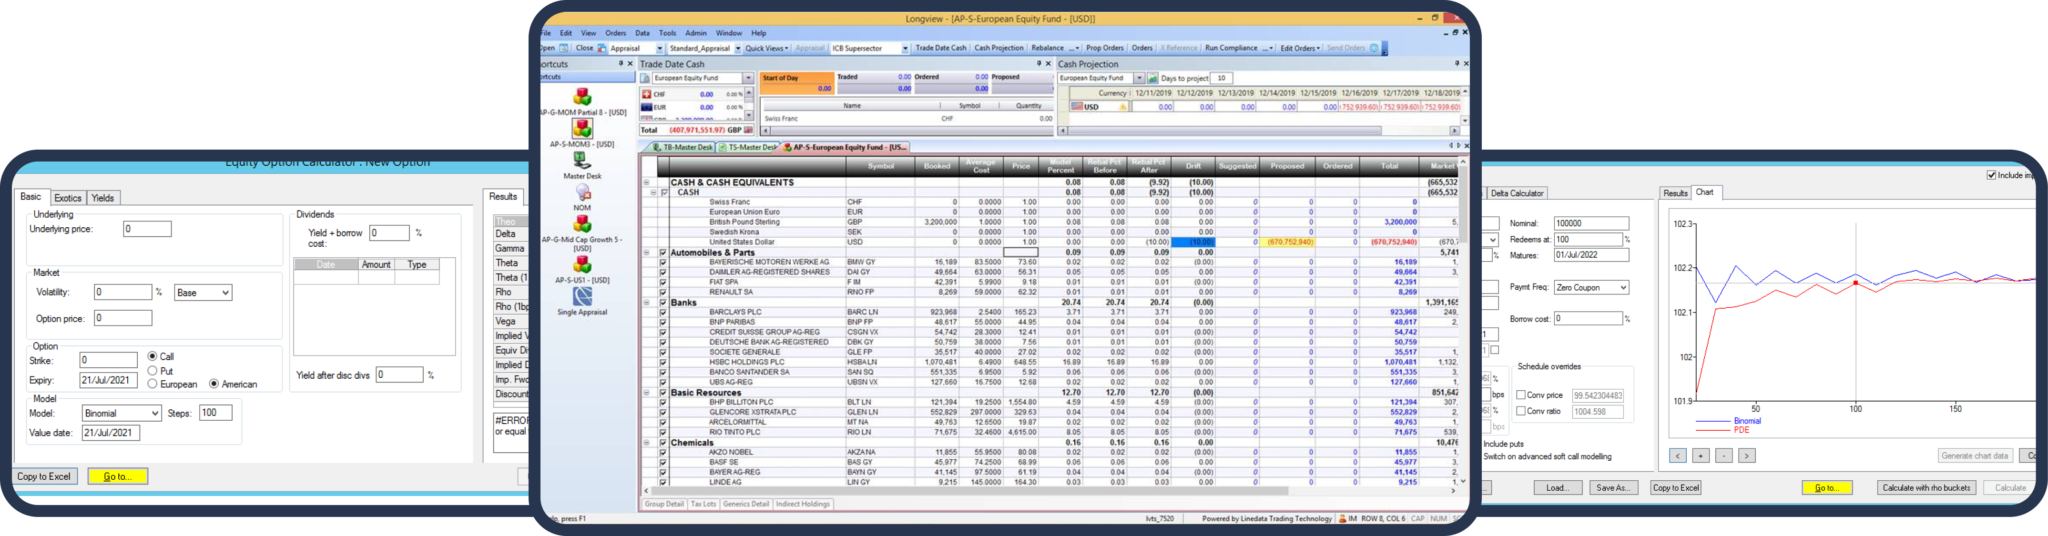Click chart icon in Cash Projection toolbar
This screenshot has height=536, width=2048.
pyautogui.click(x=1152, y=78)
